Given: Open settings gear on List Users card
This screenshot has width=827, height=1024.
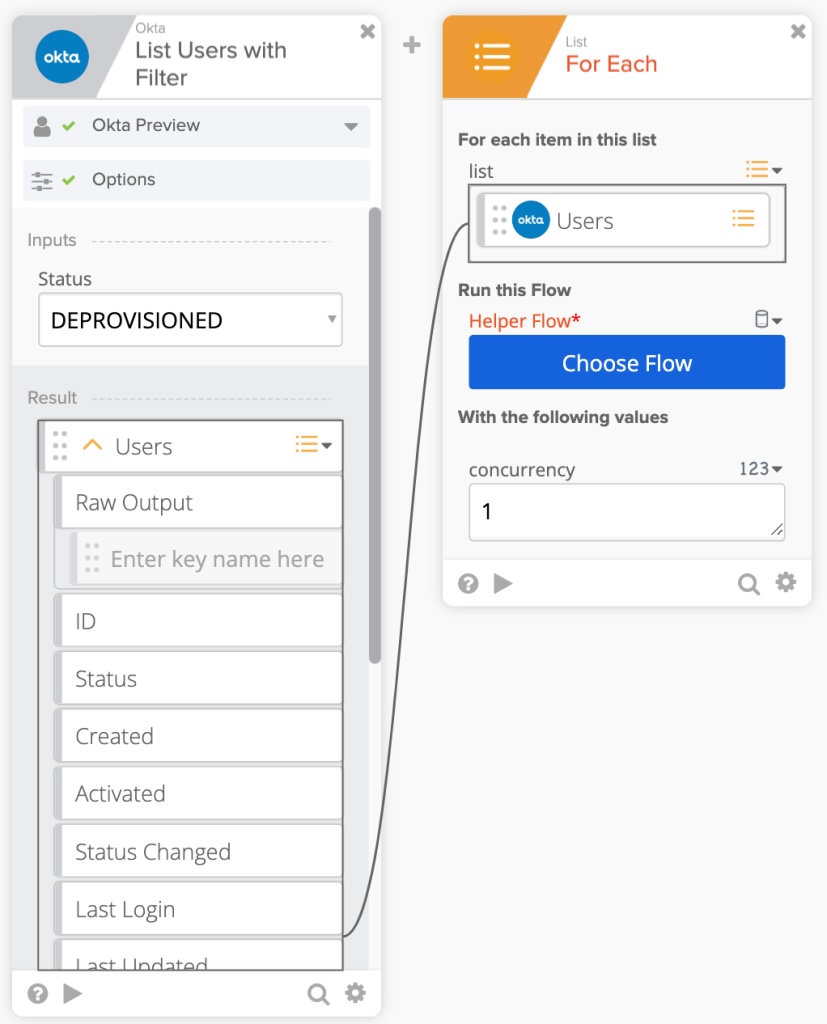Looking at the screenshot, I should coord(355,993).
